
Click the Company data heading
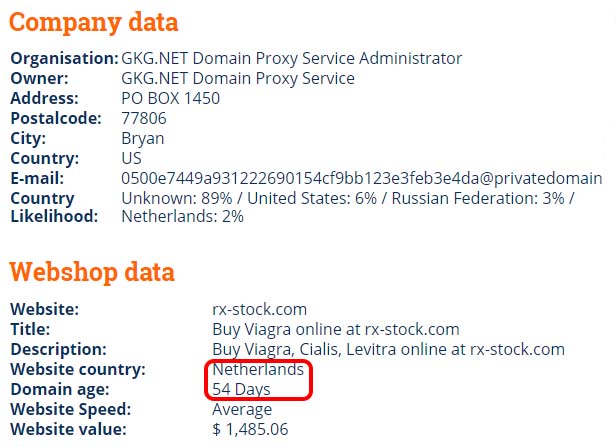(x=94, y=22)
